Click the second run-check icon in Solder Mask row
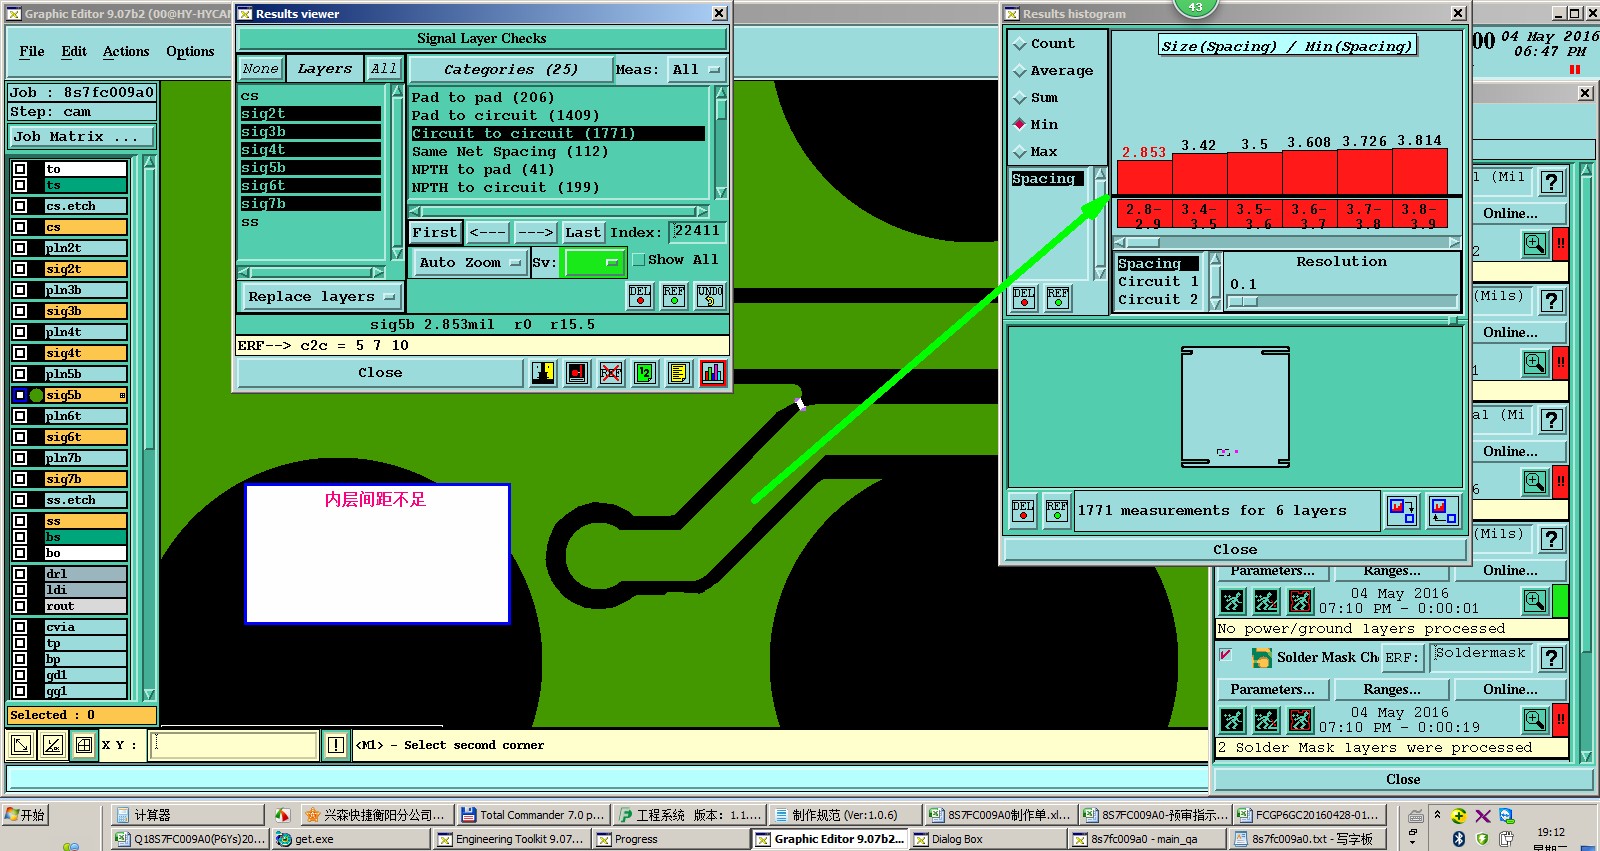 tap(1266, 720)
